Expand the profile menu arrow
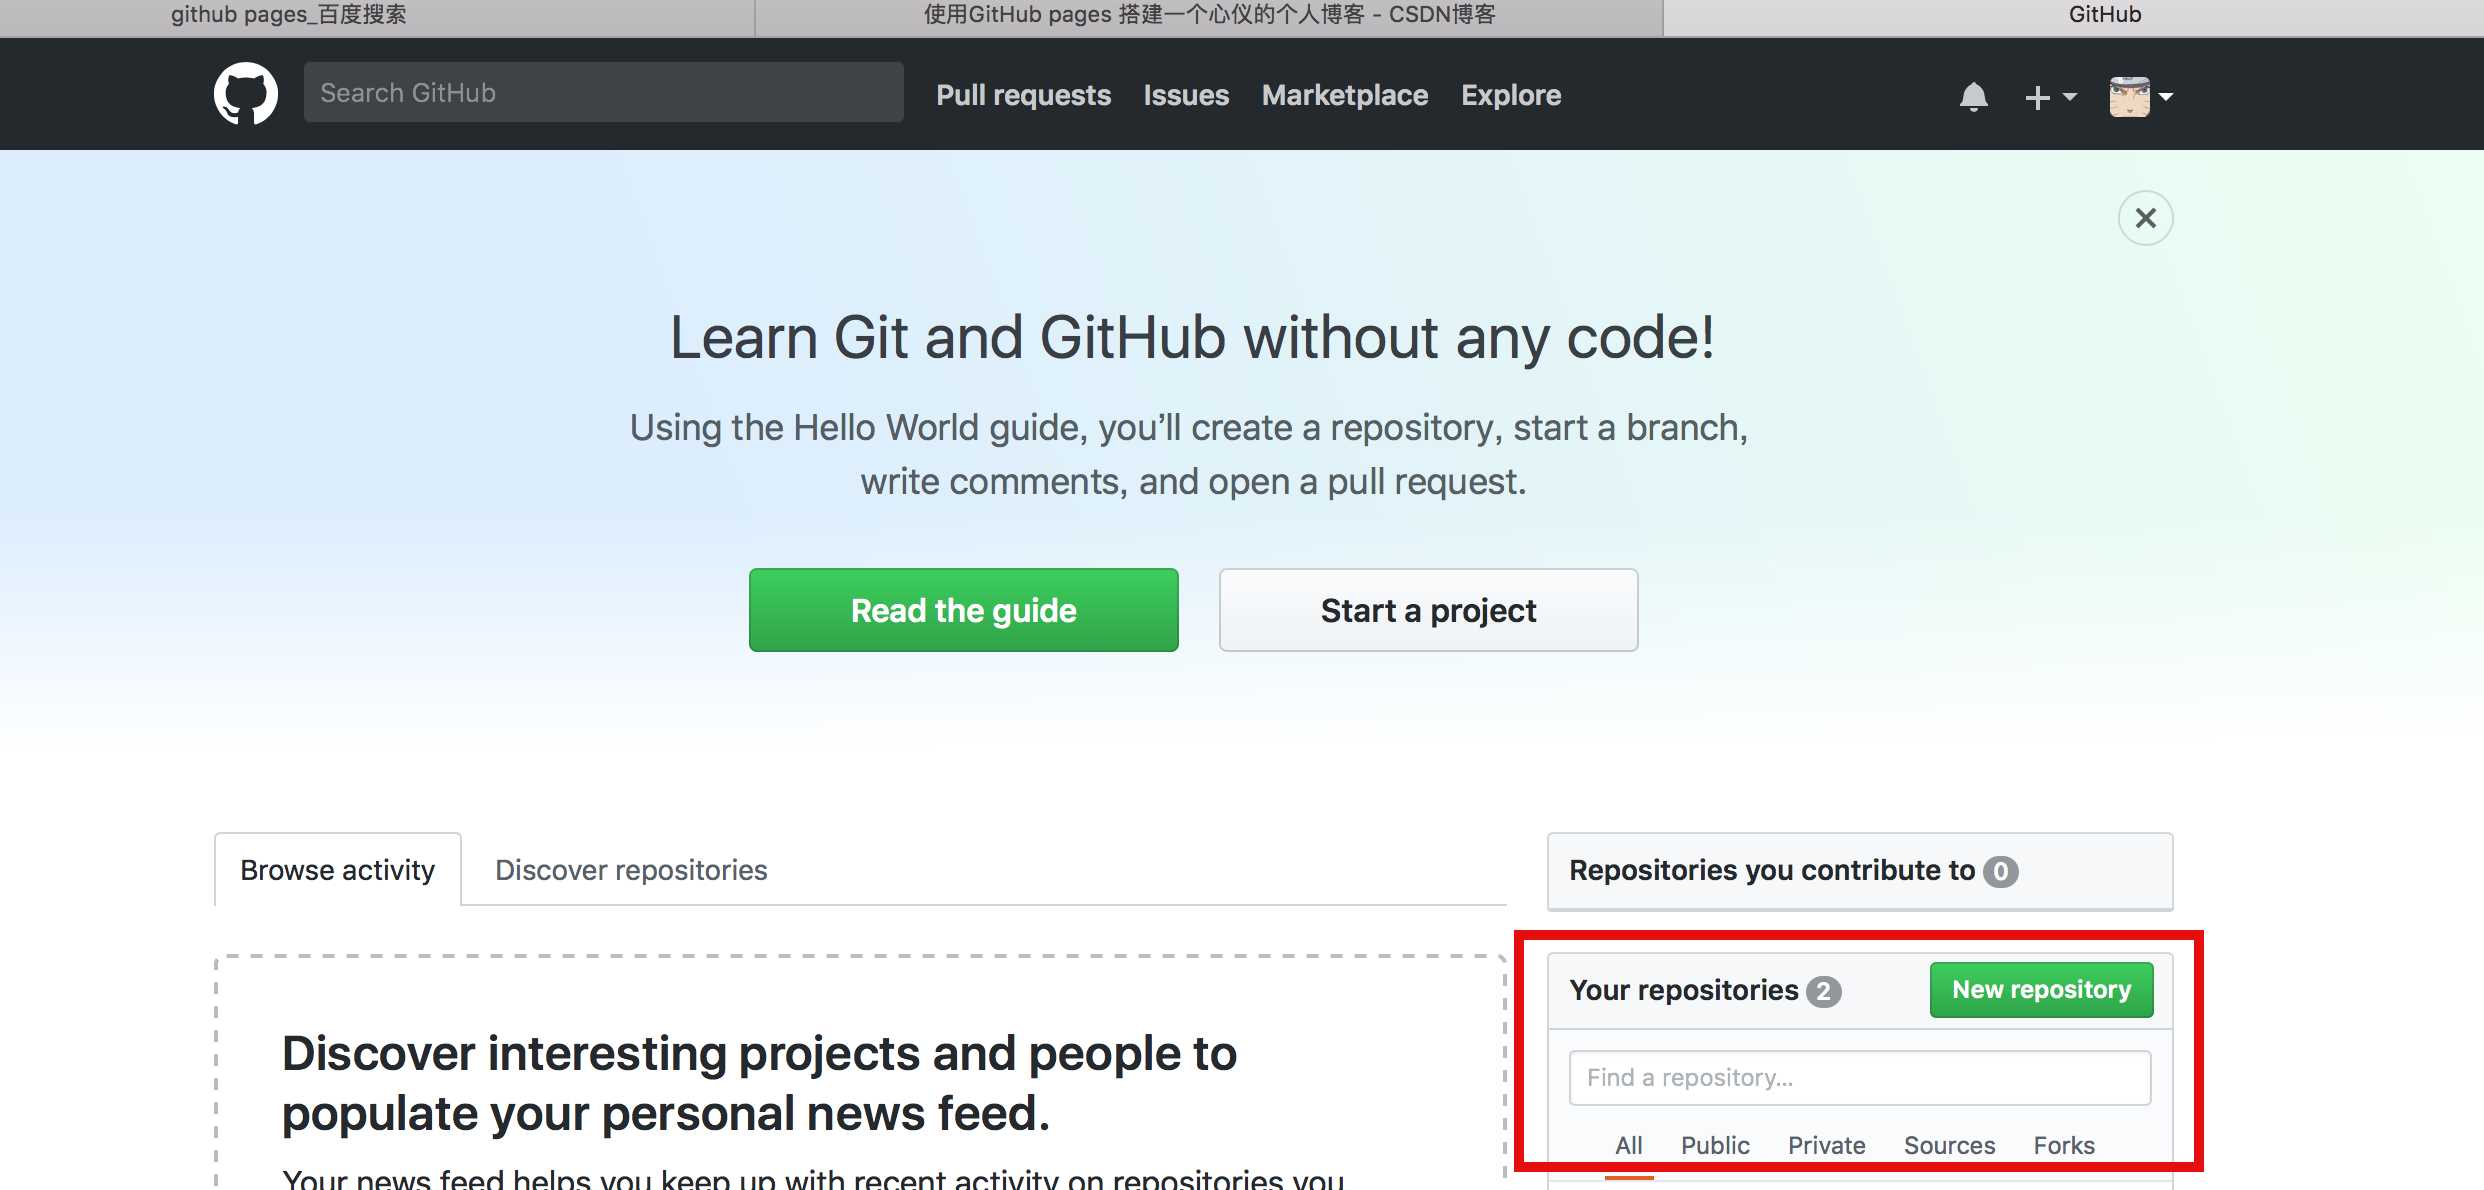2484x1190 pixels. click(x=2166, y=97)
